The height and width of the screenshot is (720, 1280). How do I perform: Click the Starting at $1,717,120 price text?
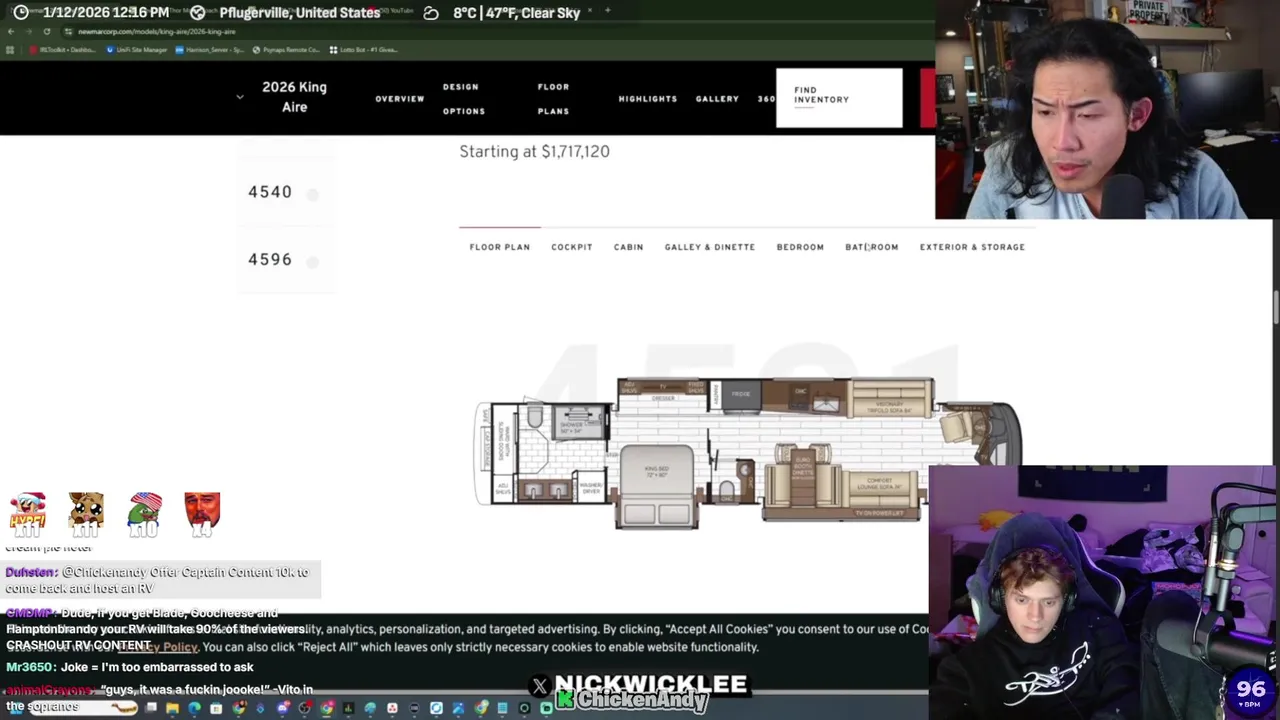click(534, 151)
